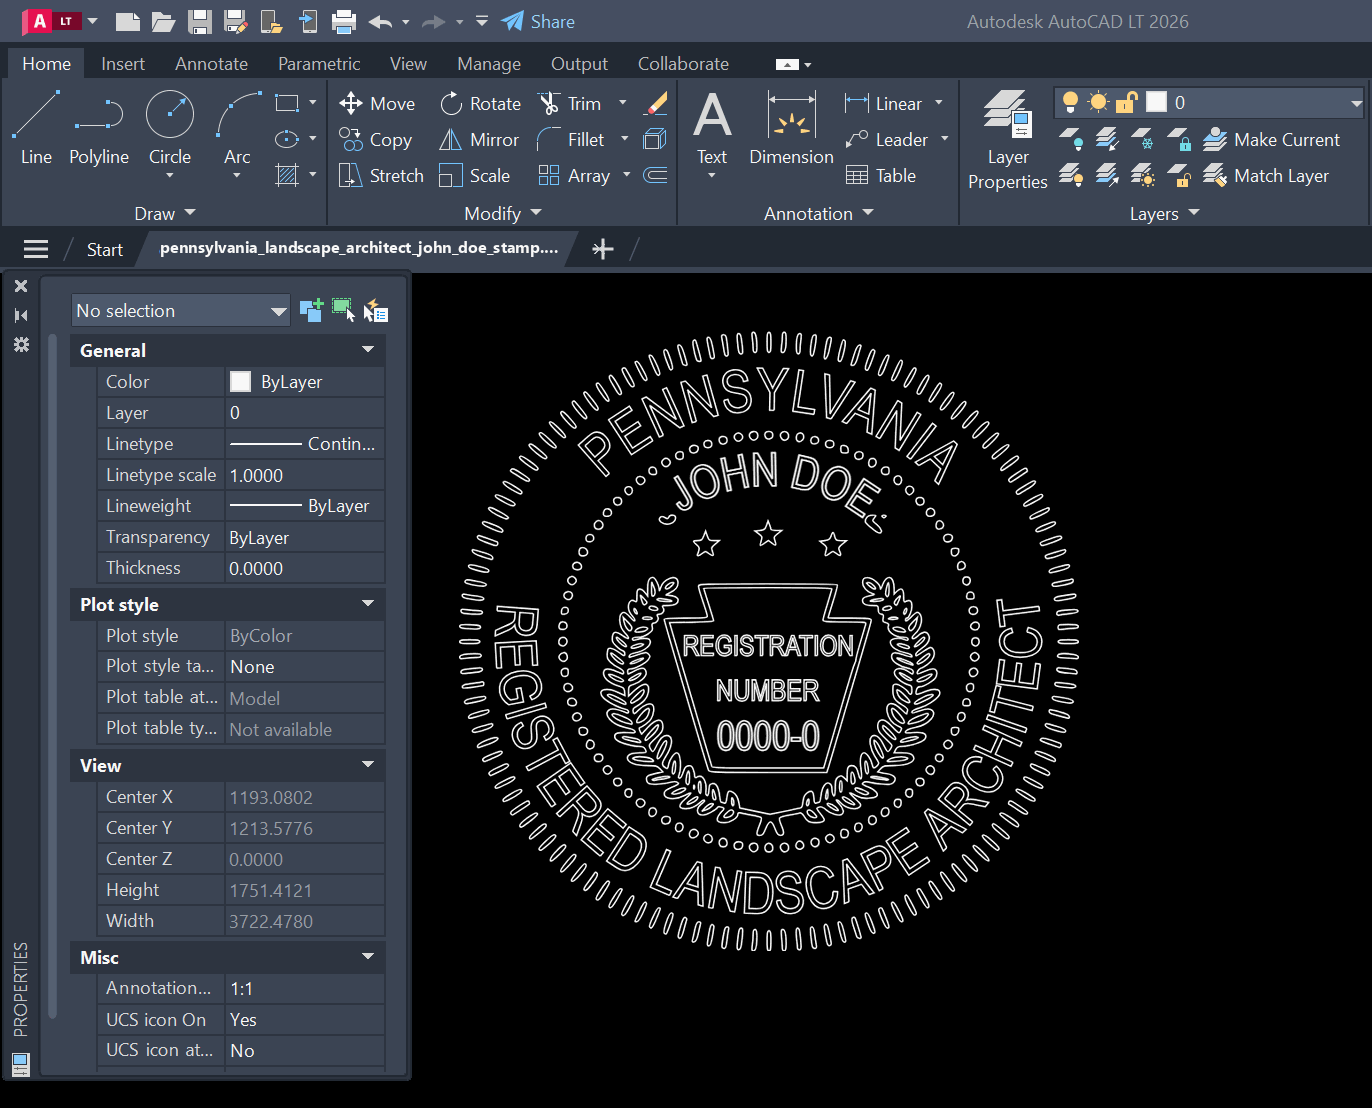The width and height of the screenshot is (1372, 1108).
Task: Click the Match Layer tool
Action: pos(1266,175)
